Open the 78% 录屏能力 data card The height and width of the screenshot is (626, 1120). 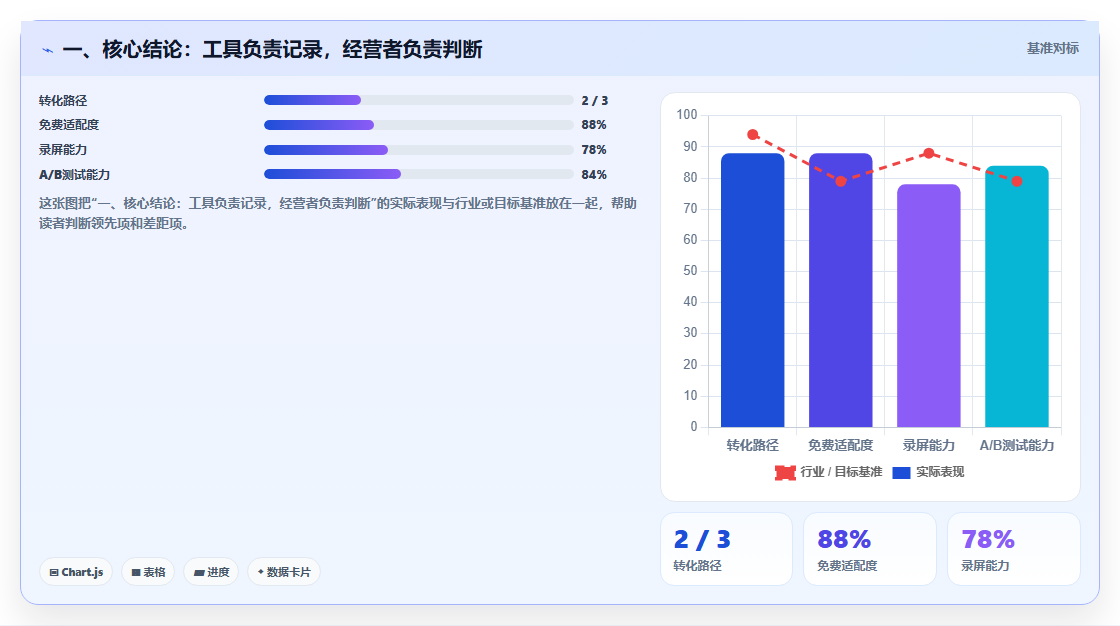(x=1014, y=549)
